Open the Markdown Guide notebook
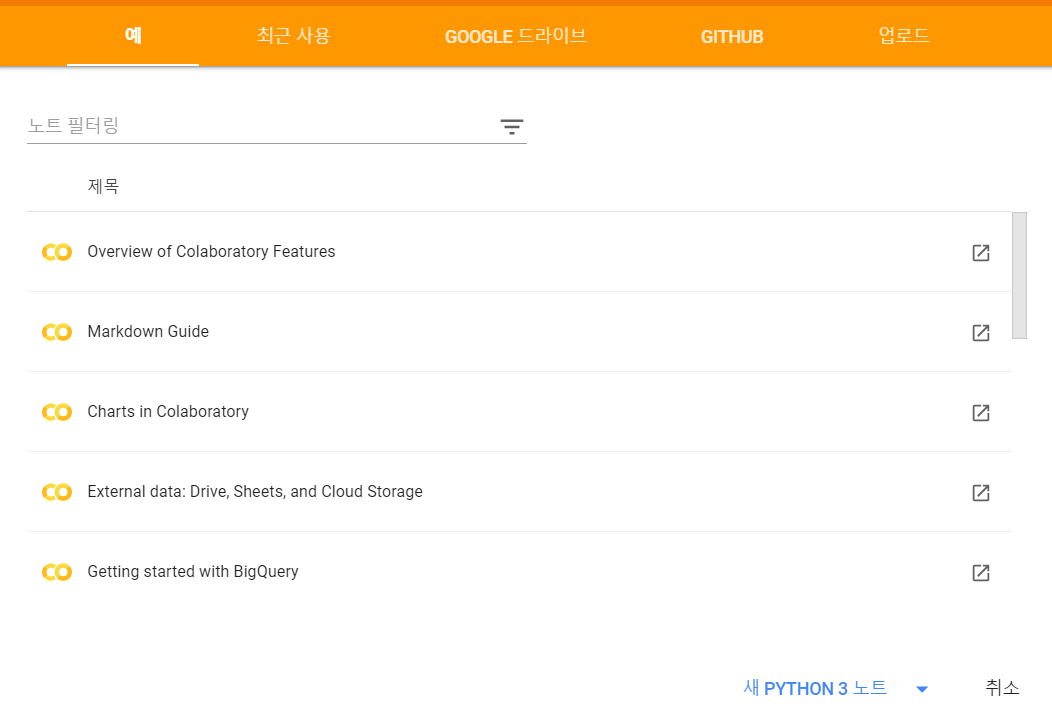The height and width of the screenshot is (721, 1052). coord(148,331)
